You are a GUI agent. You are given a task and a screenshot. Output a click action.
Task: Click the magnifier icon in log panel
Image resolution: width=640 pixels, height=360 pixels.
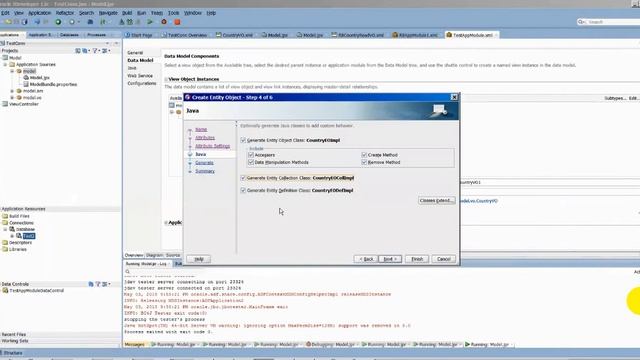coord(127,271)
